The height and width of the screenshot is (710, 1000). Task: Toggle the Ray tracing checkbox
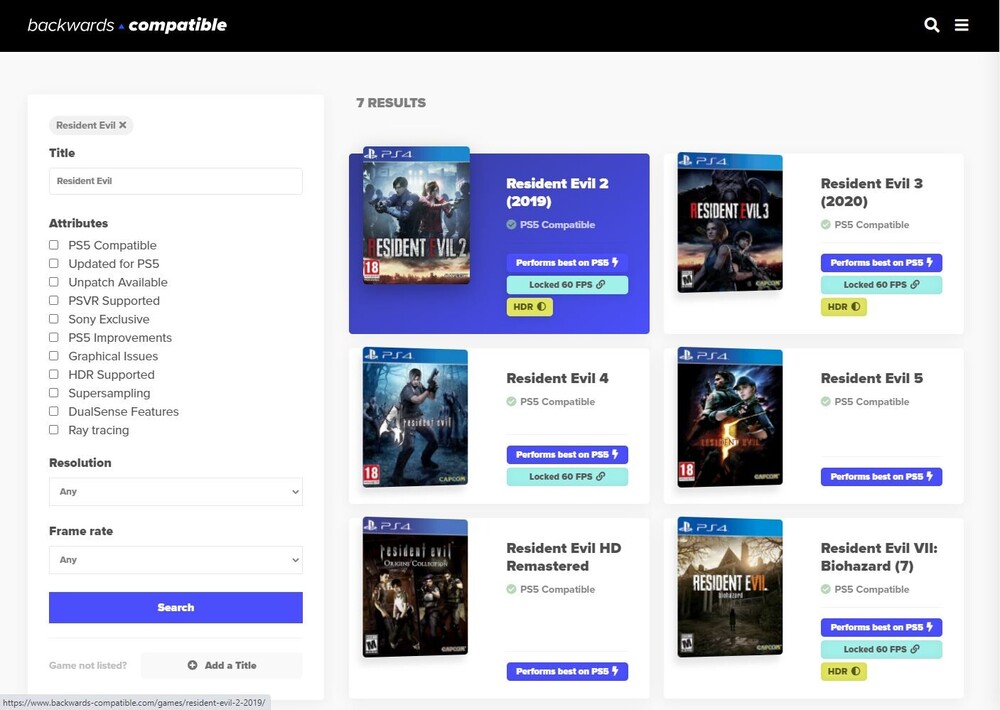pyautogui.click(x=54, y=430)
